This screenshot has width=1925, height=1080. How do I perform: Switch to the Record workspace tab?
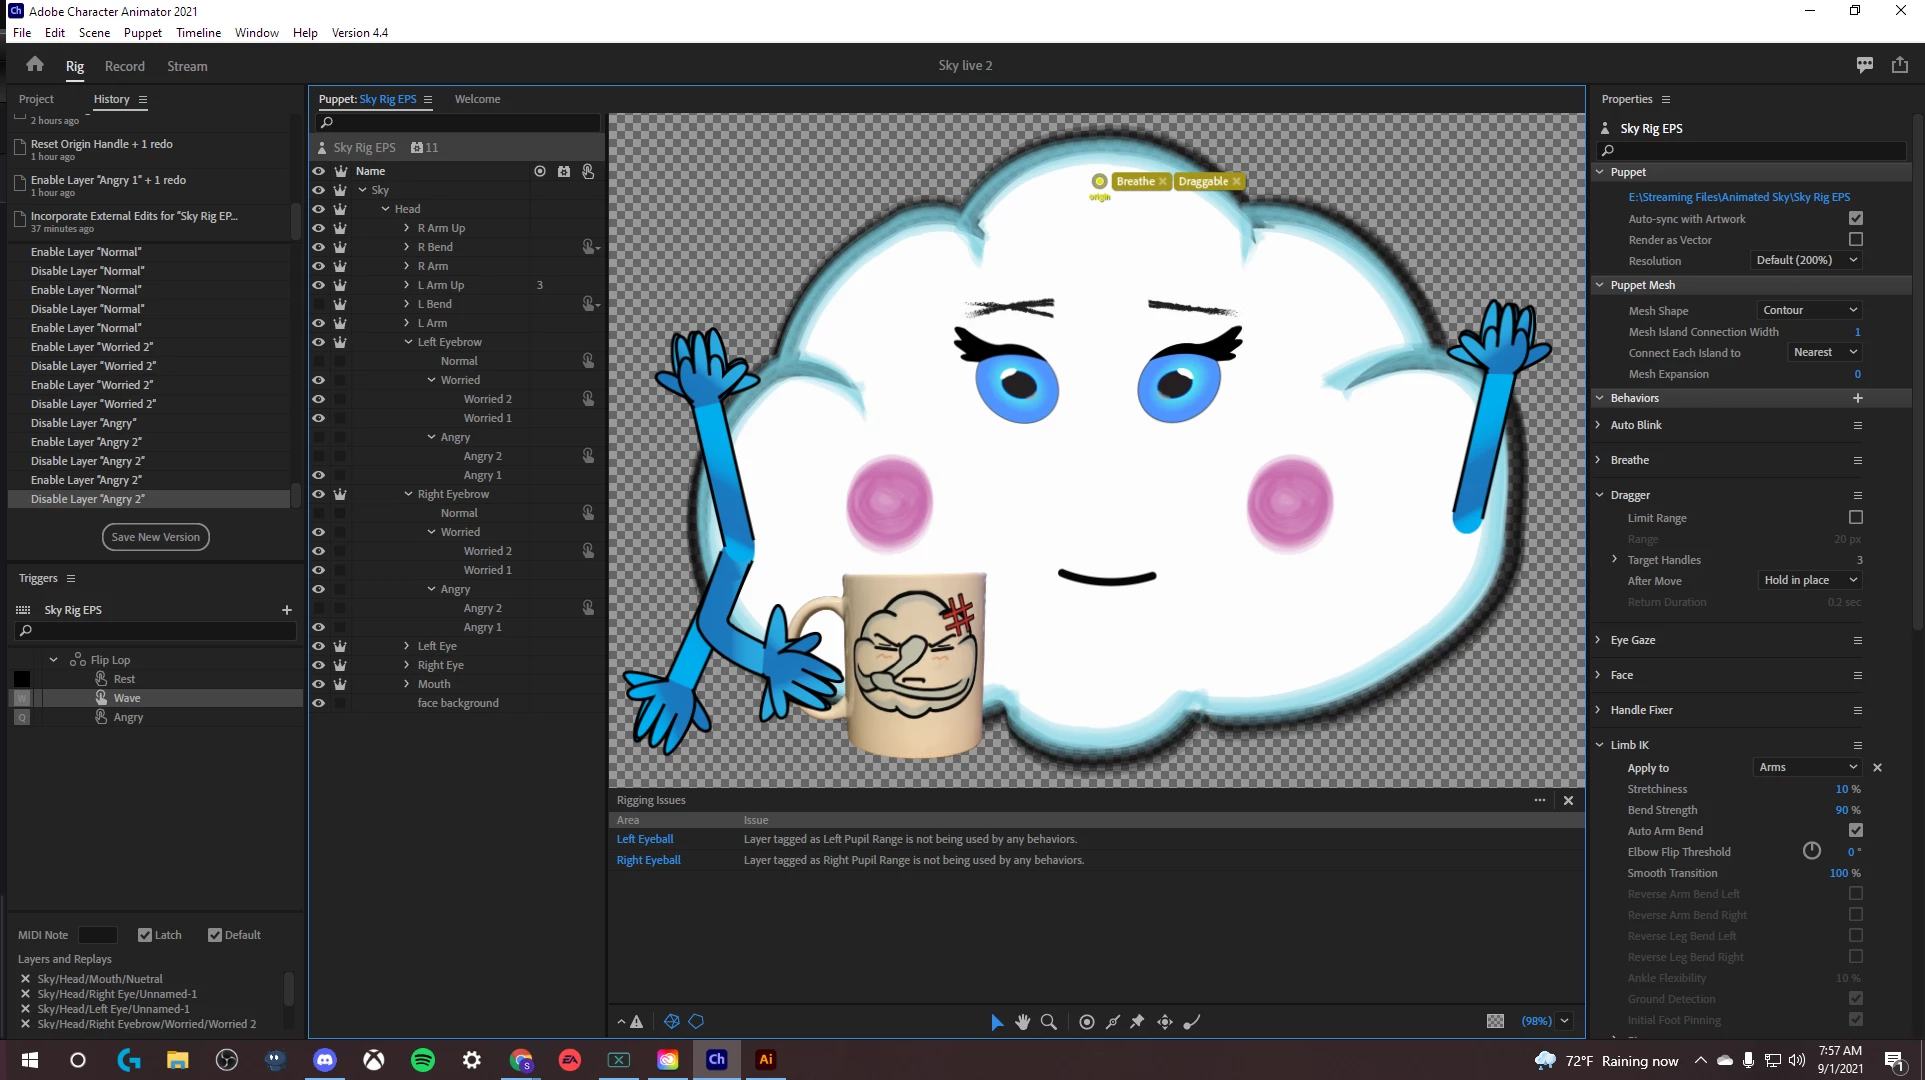(x=124, y=66)
